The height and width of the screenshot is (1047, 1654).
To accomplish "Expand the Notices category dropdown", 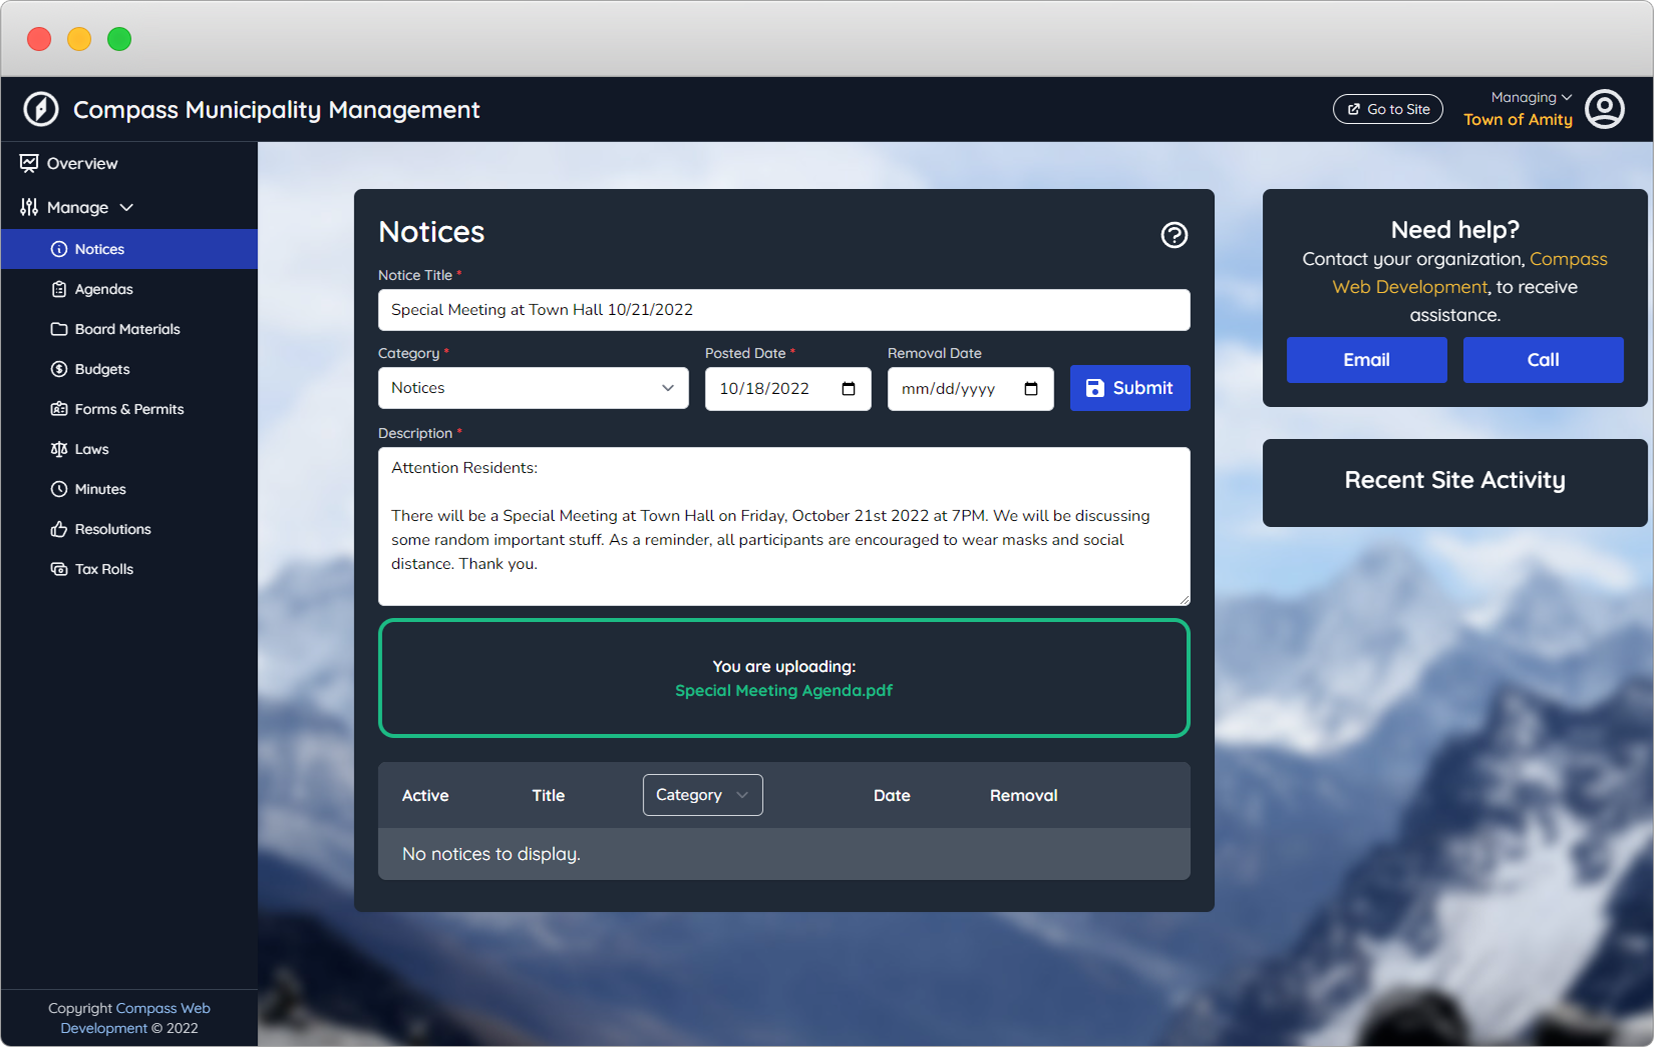I will (533, 388).
